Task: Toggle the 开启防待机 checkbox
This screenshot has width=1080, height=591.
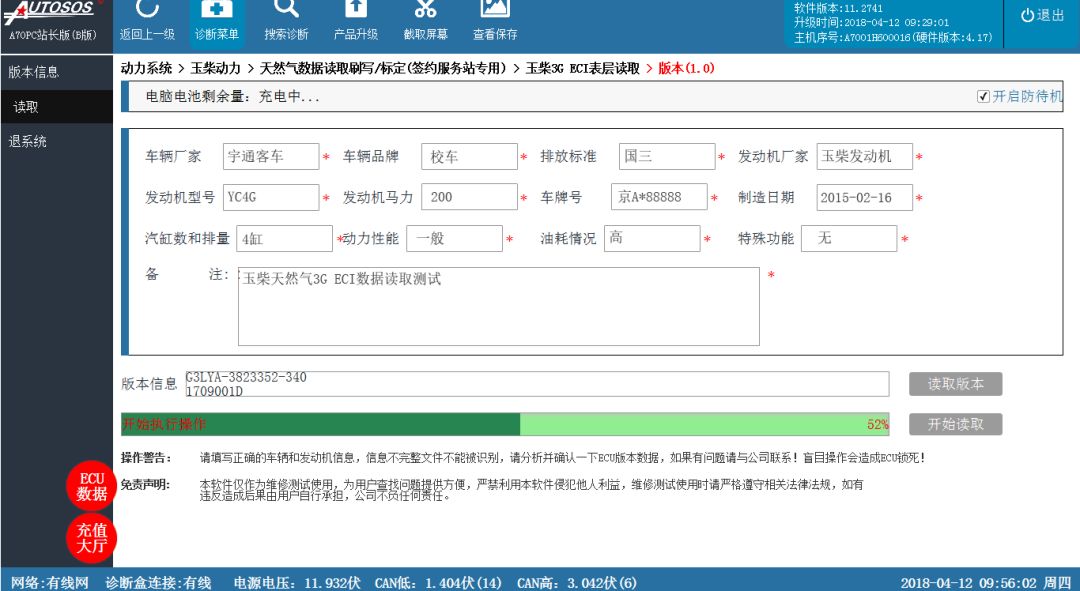Action: [x=984, y=96]
